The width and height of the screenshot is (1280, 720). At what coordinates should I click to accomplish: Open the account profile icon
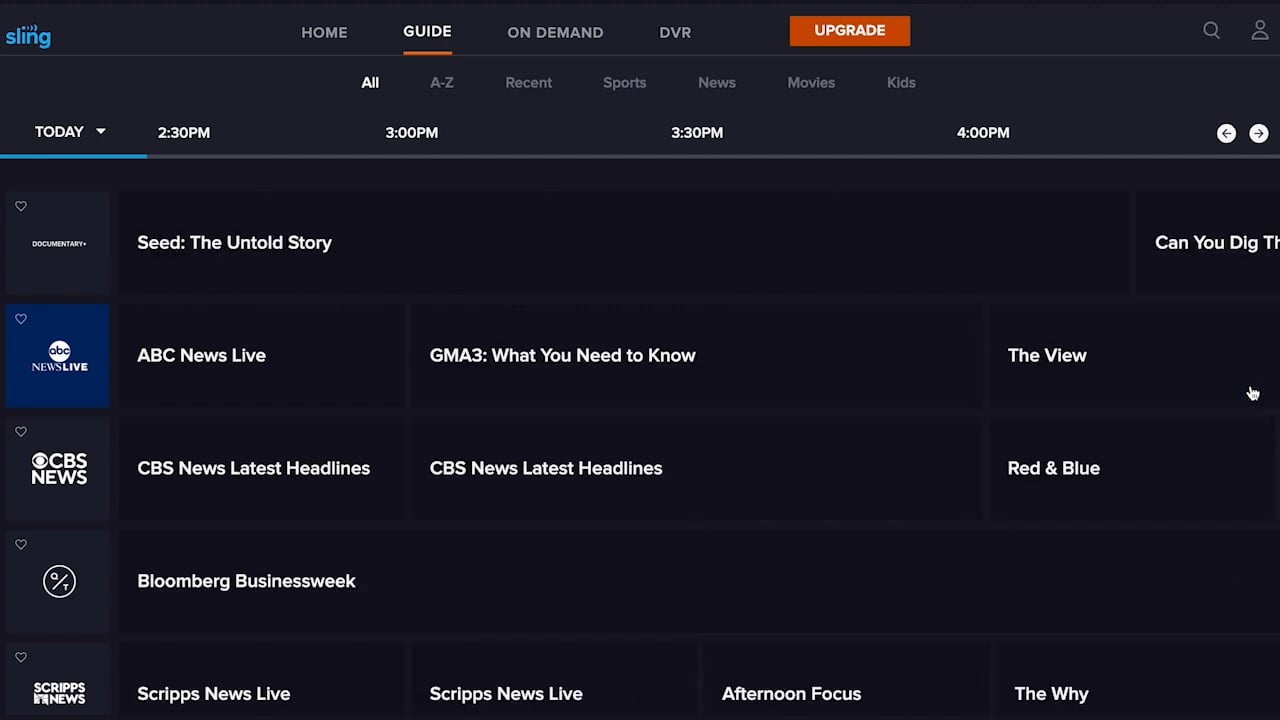pos(1260,31)
